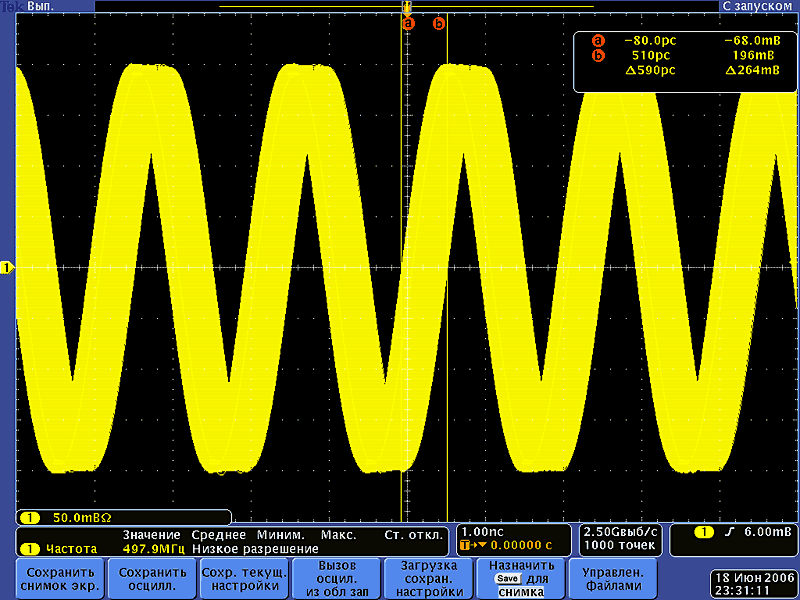This screenshot has height=600, width=800.
Task: Click the cursor 'b' marker above the waveform
Action: pyautogui.click(x=439, y=23)
